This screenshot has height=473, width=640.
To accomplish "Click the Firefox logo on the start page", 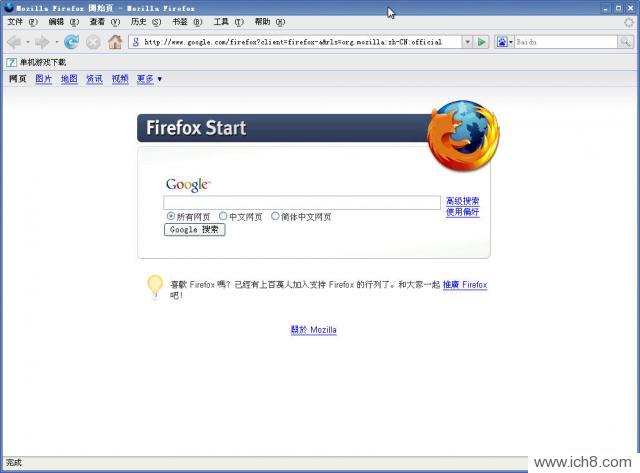I will [463, 135].
